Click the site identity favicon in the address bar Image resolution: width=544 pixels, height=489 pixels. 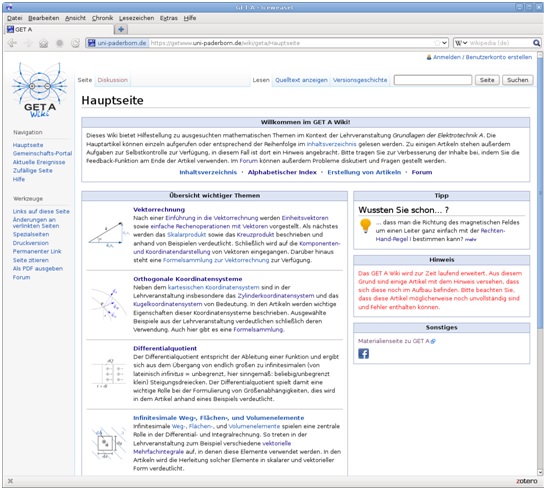coord(91,43)
